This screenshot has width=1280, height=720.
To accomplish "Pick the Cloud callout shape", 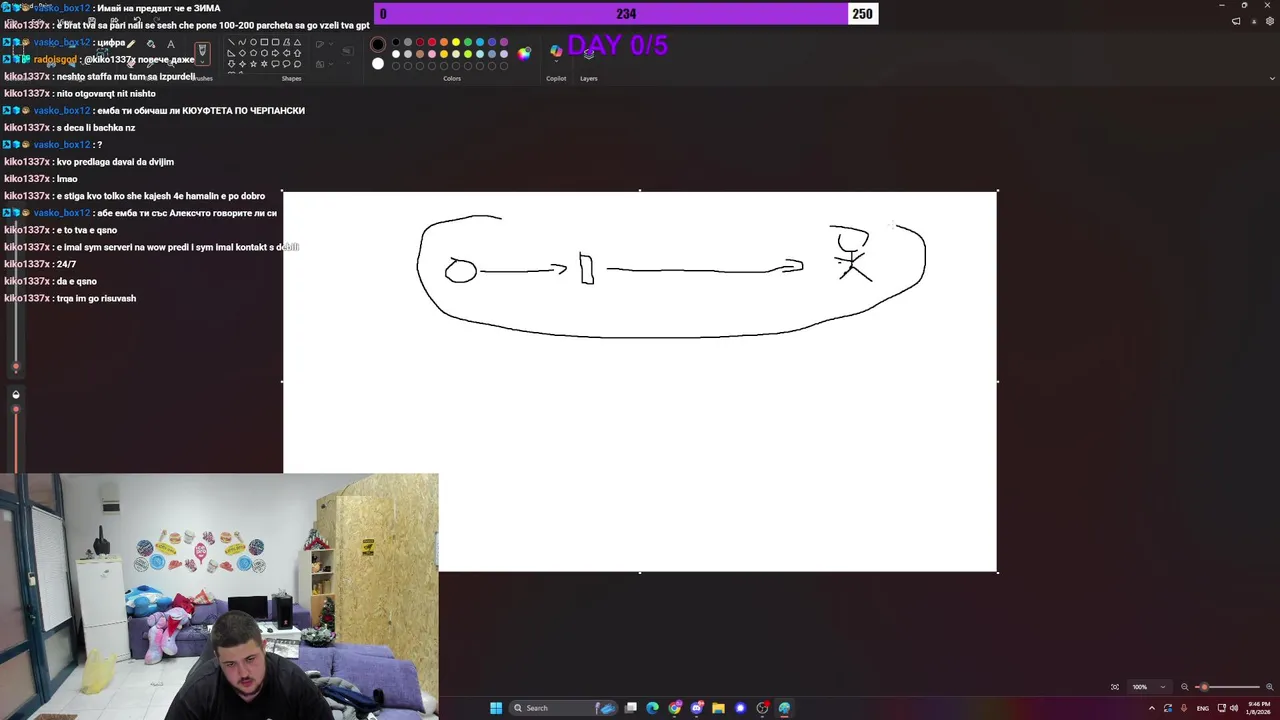I will click(297, 64).
